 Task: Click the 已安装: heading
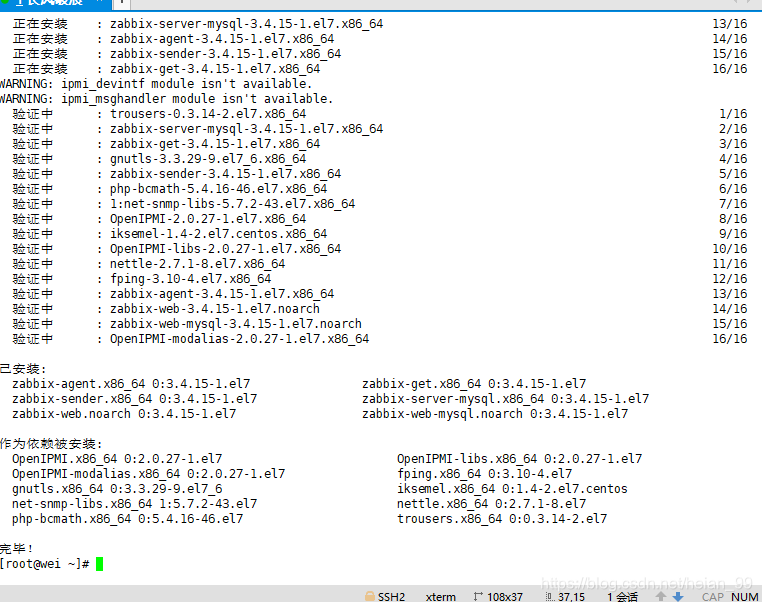[23, 369]
